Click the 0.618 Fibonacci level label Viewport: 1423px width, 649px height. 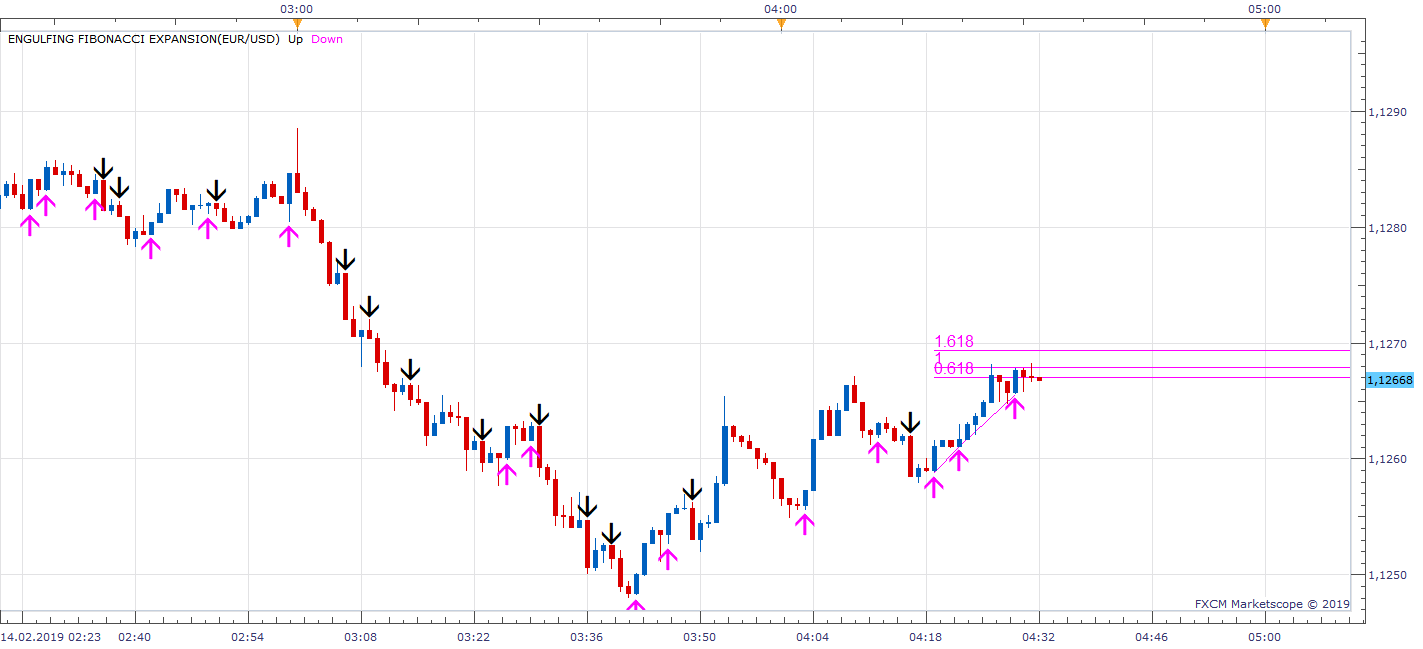pos(954,368)
